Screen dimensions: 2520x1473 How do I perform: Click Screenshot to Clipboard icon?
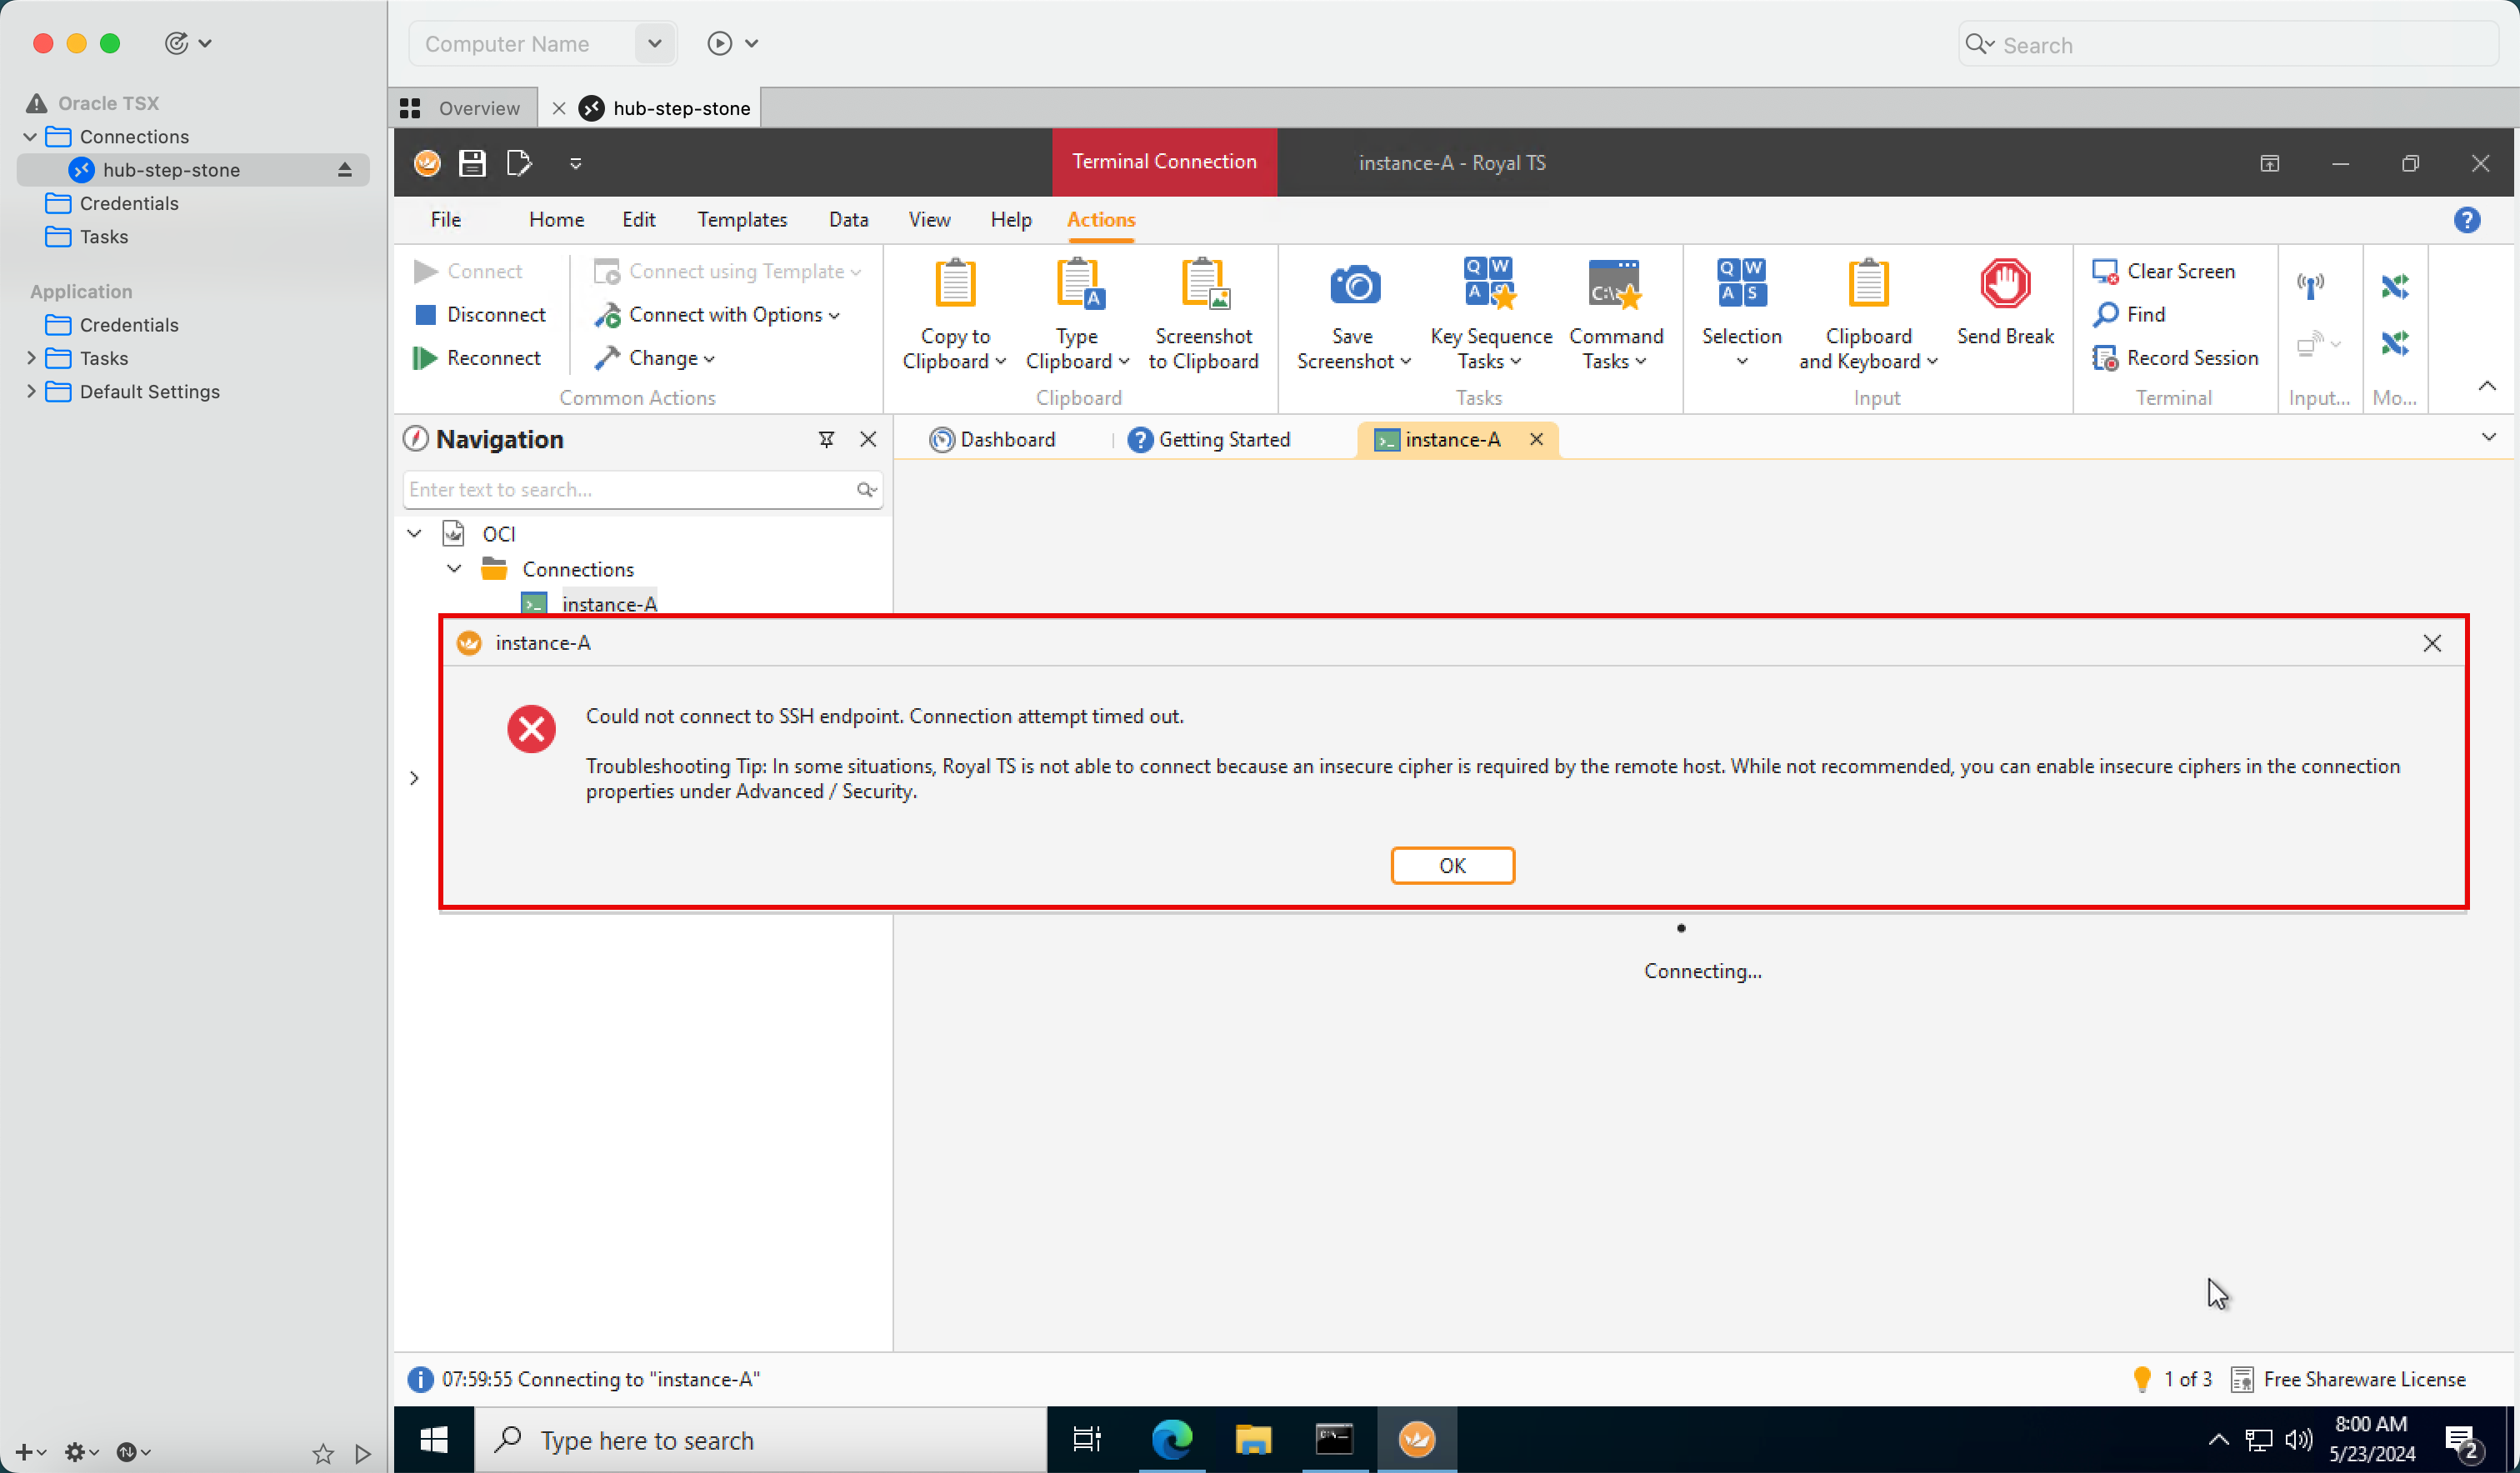(x=1203, y=285)
